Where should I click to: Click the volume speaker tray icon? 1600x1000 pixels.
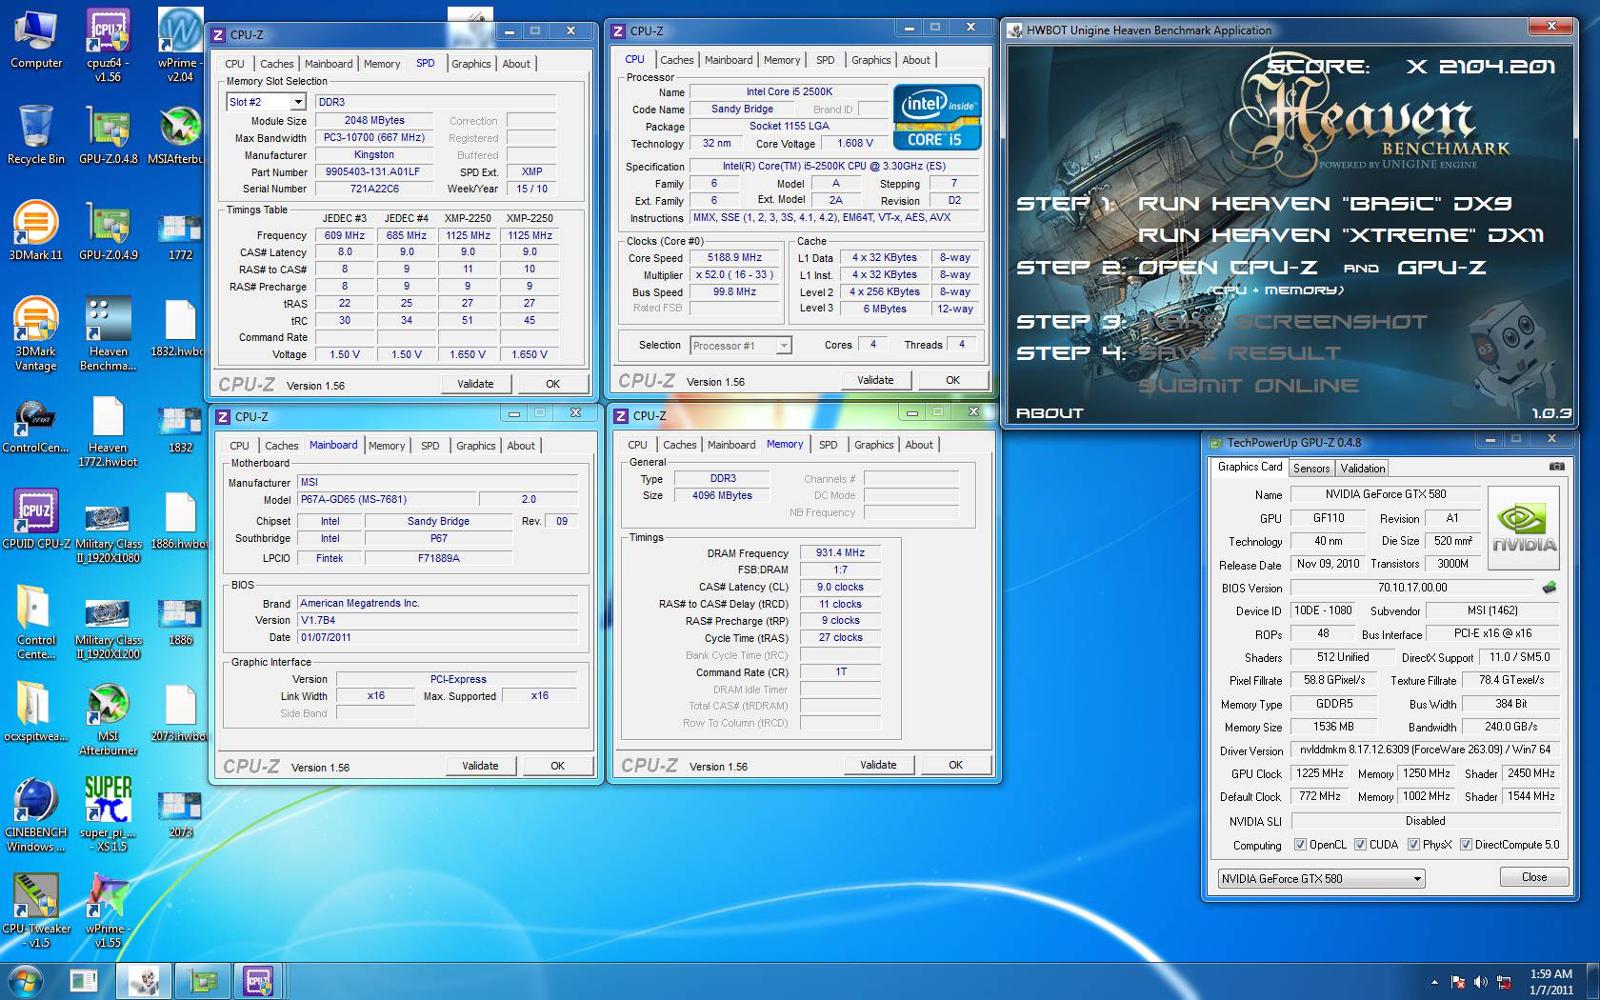1480,982
